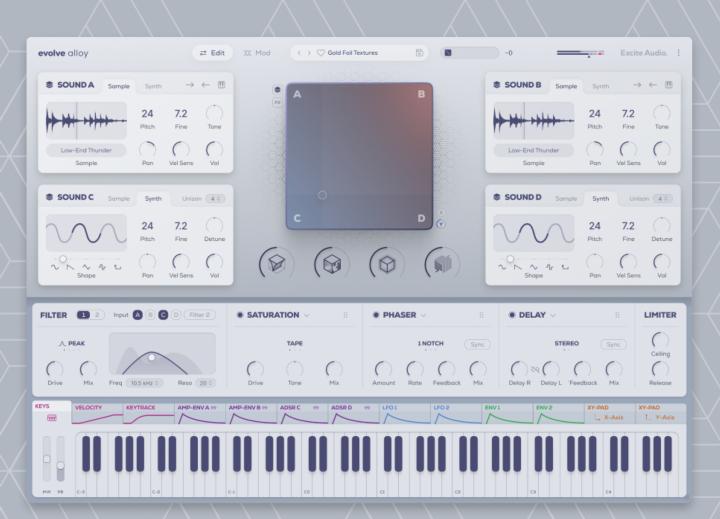This screenshot has height=519, width=720.
Task: Change the Peak filter type selector
Action: pyautogui.click(x=72, y=344)
